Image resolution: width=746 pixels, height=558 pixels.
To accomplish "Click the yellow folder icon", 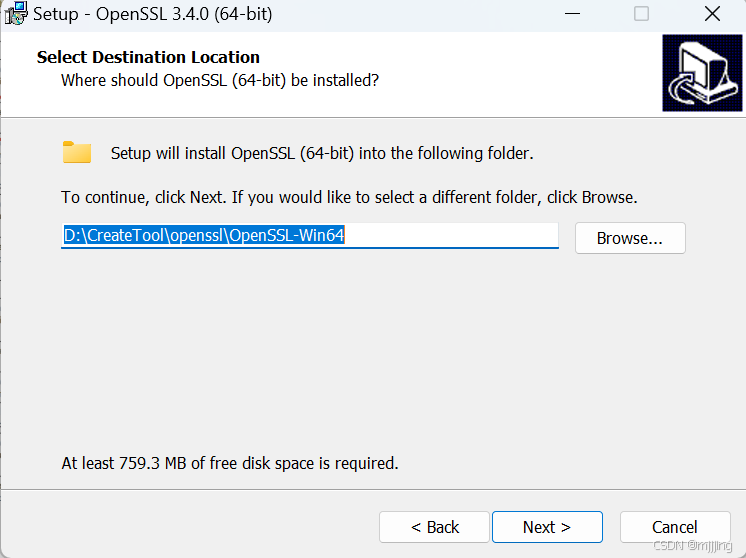I will [77, 152].
